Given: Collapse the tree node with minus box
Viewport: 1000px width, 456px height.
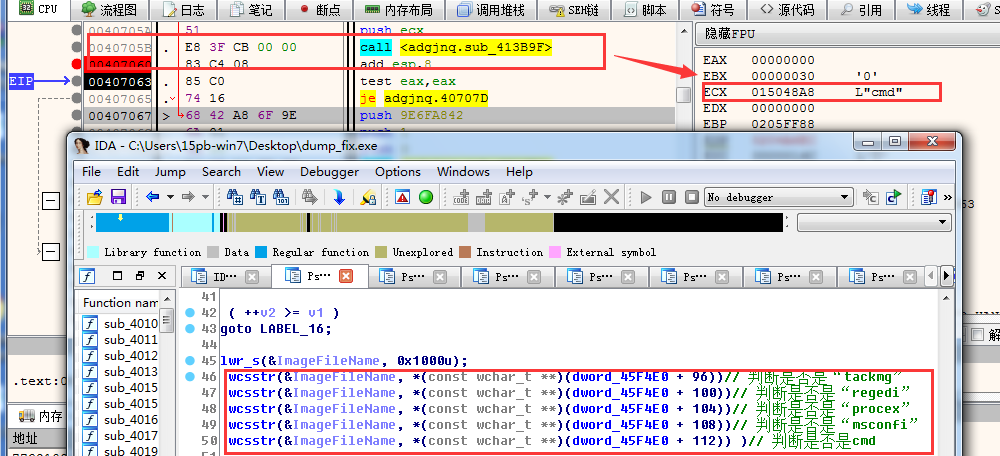Looking at the screenshot, I should pyautogui.click(x=50, y=203).
